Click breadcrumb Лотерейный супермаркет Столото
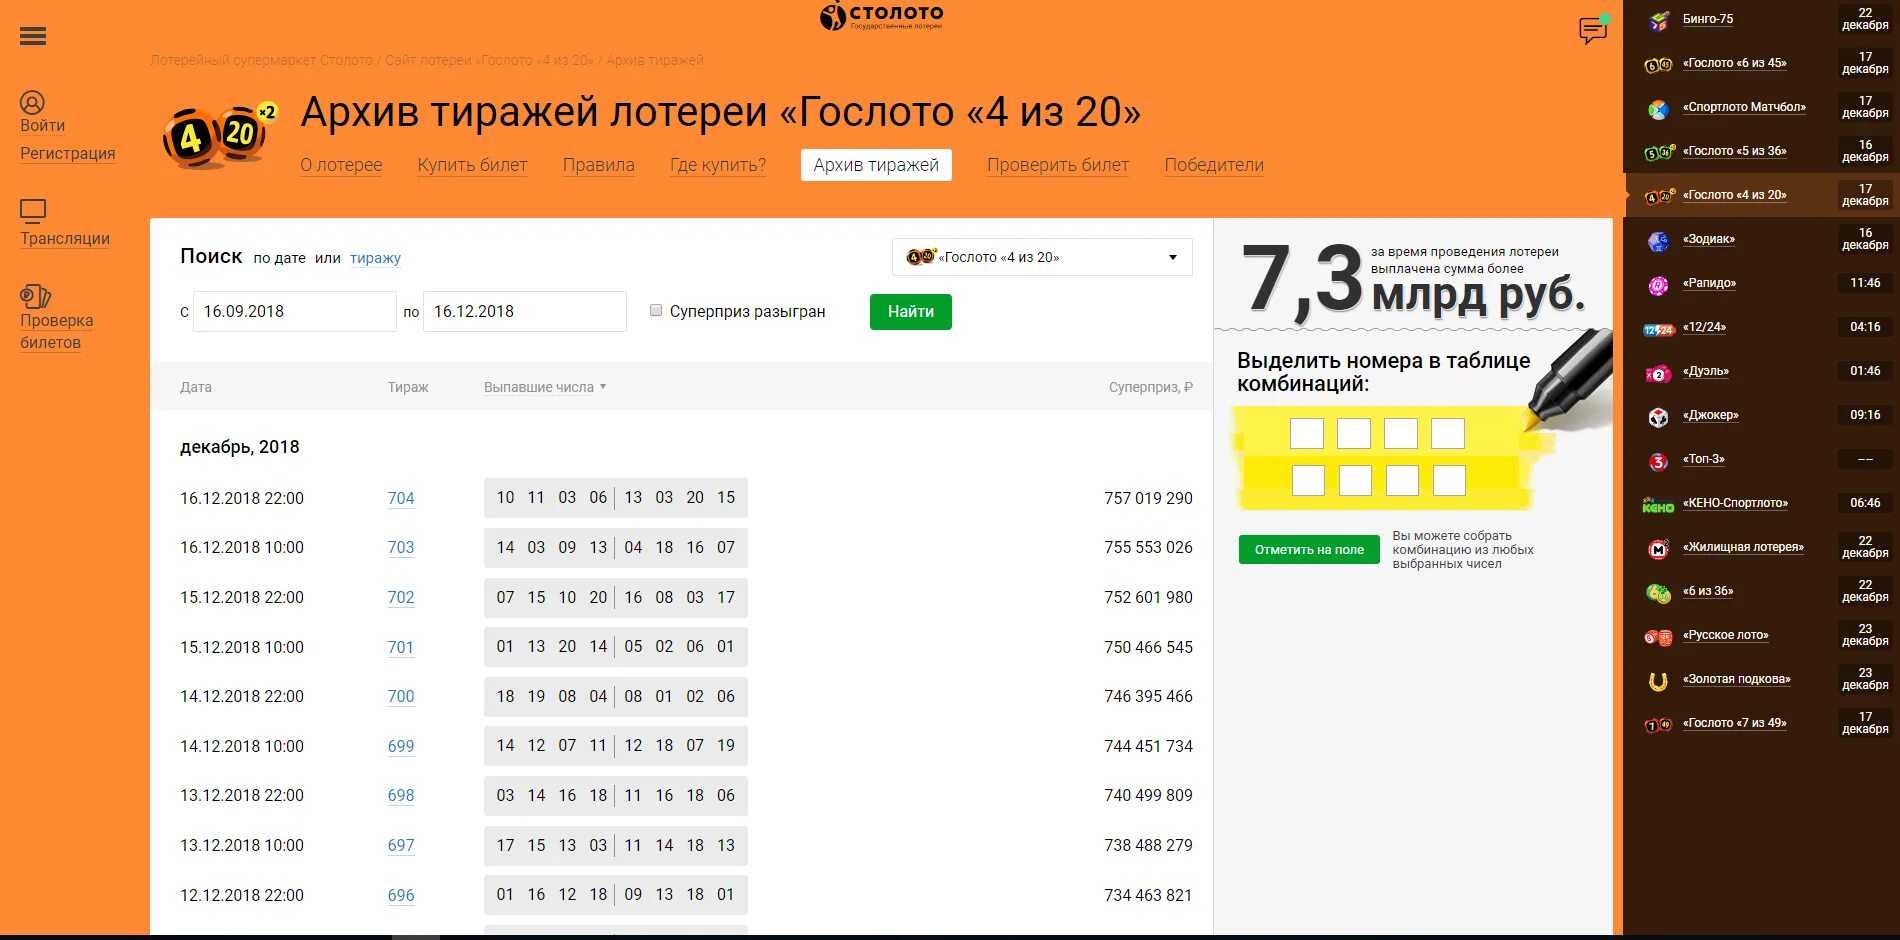This screenshot has height=940, width=1900. point(262,60)
